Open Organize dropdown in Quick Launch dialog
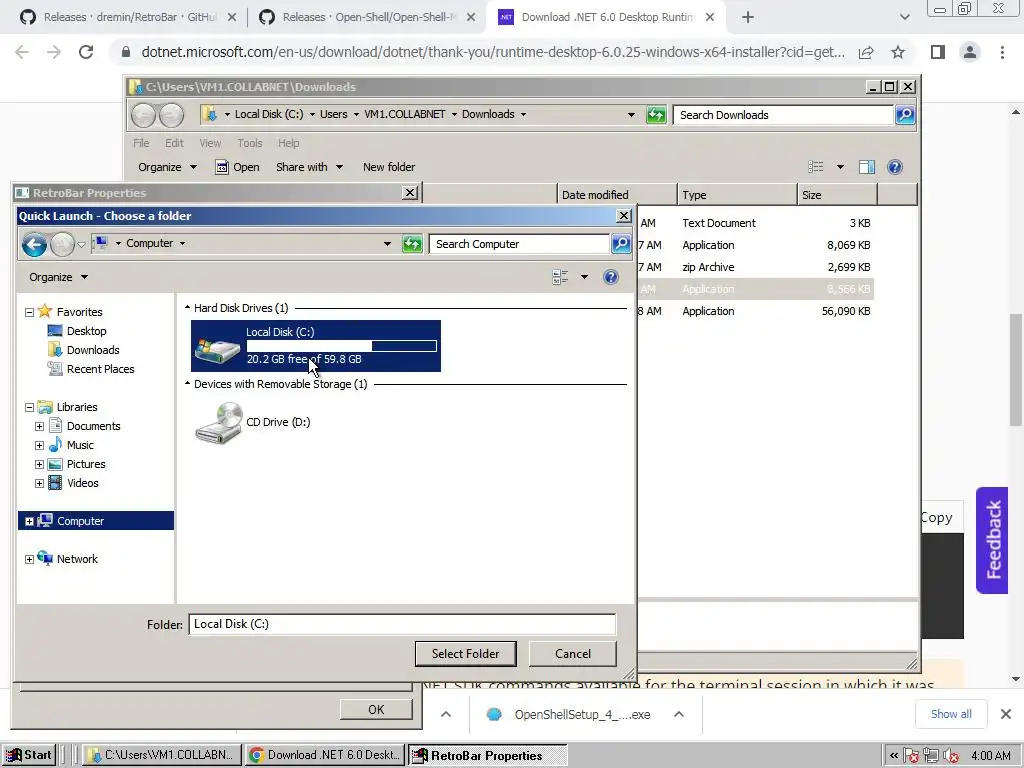The width and height of the screenshot is (1024, 768). (58, 277)
